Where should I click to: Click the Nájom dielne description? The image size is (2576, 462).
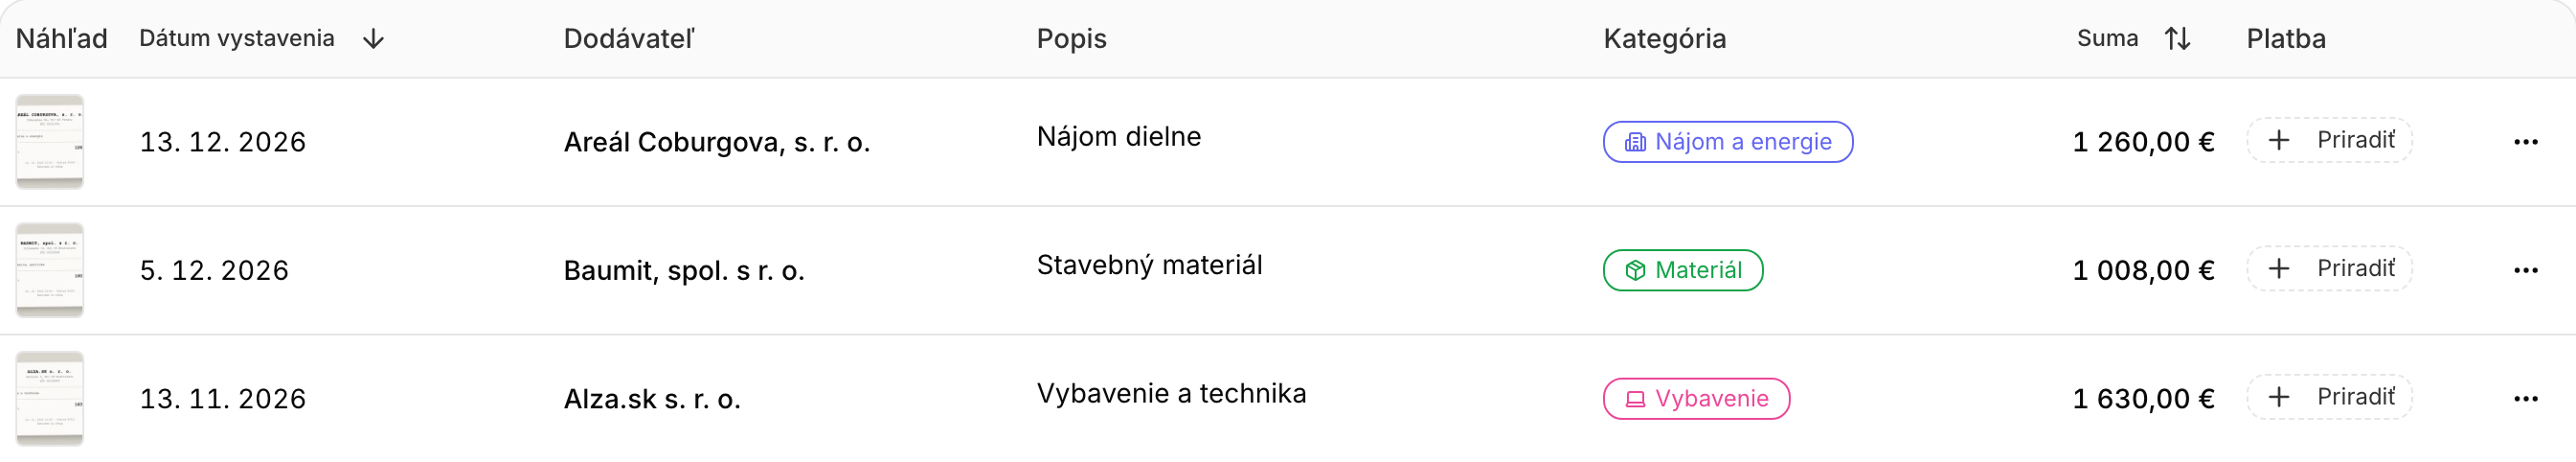[1119, 136]
